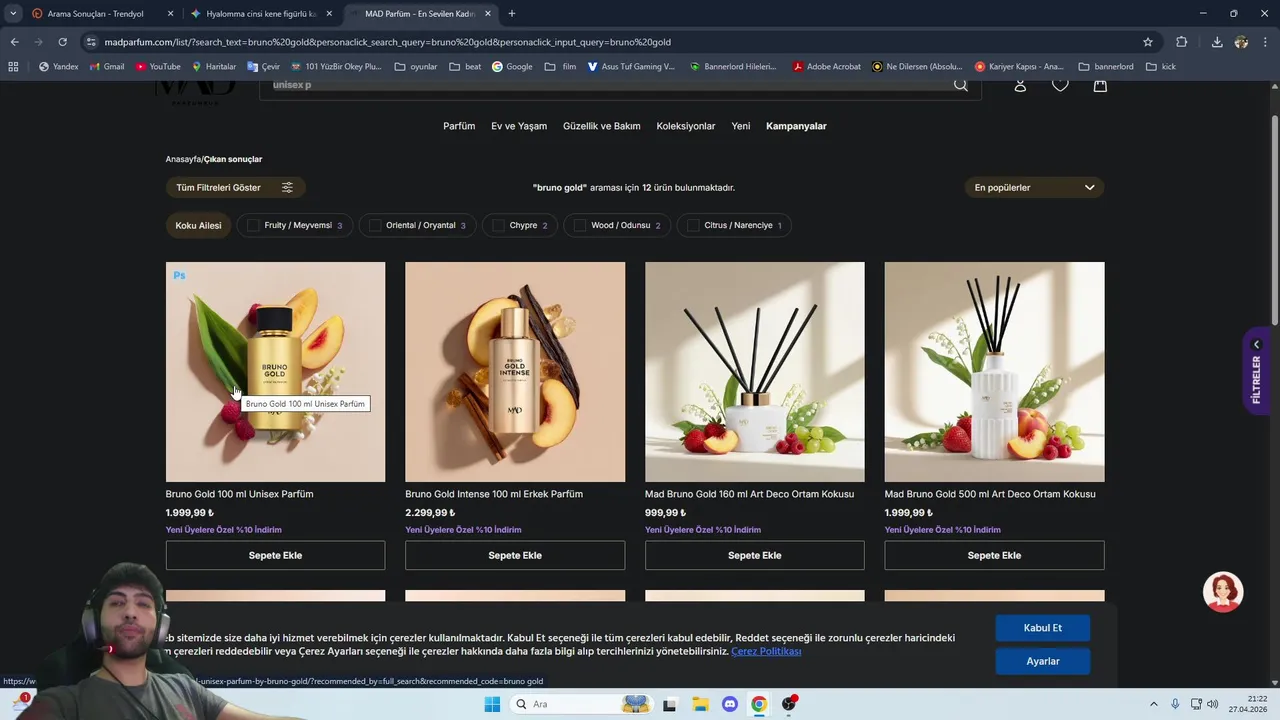The height and width of the screenshot is (720, 1280).
Task: Add Mad Bruno Gold 500 ml to cart
Action: pos(994,555)
